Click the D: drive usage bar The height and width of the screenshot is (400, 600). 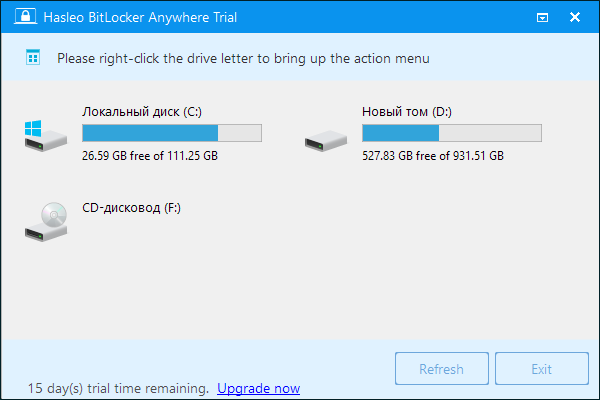[451, 133]
